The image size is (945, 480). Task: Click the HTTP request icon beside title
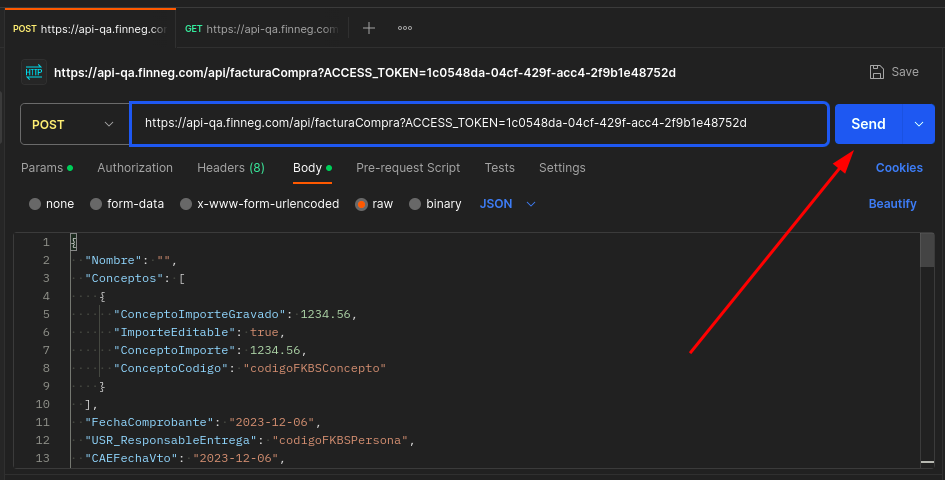click(x=34, y=72)
